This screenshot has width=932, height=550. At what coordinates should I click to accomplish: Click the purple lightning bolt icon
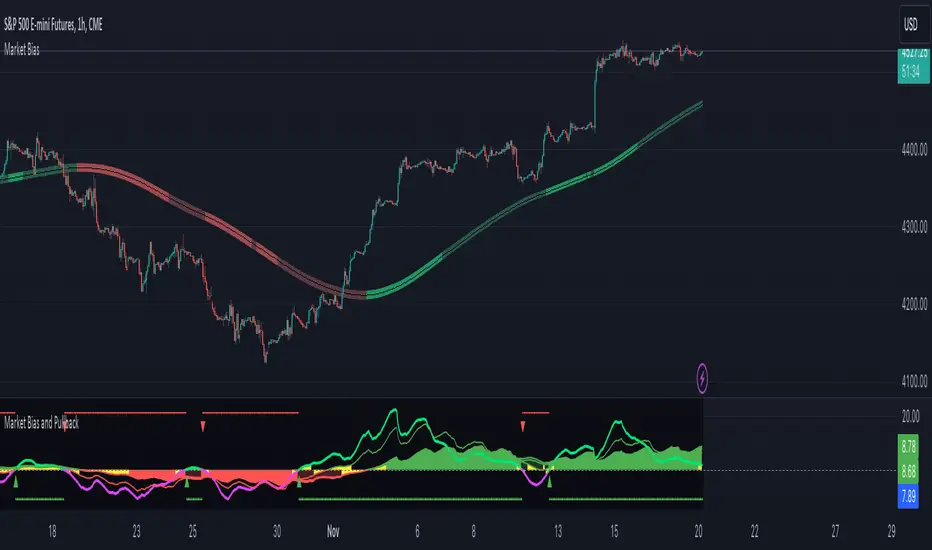702,378
